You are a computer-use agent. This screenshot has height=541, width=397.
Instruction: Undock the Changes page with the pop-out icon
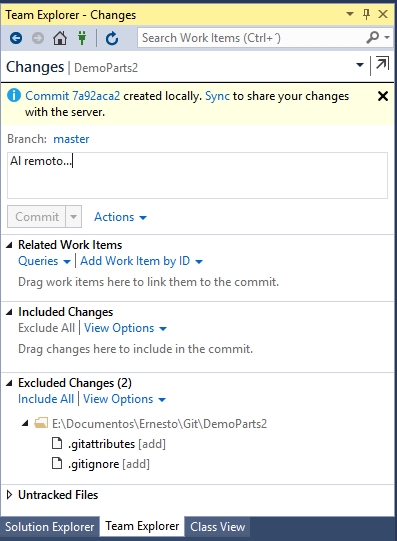point(382,64)
